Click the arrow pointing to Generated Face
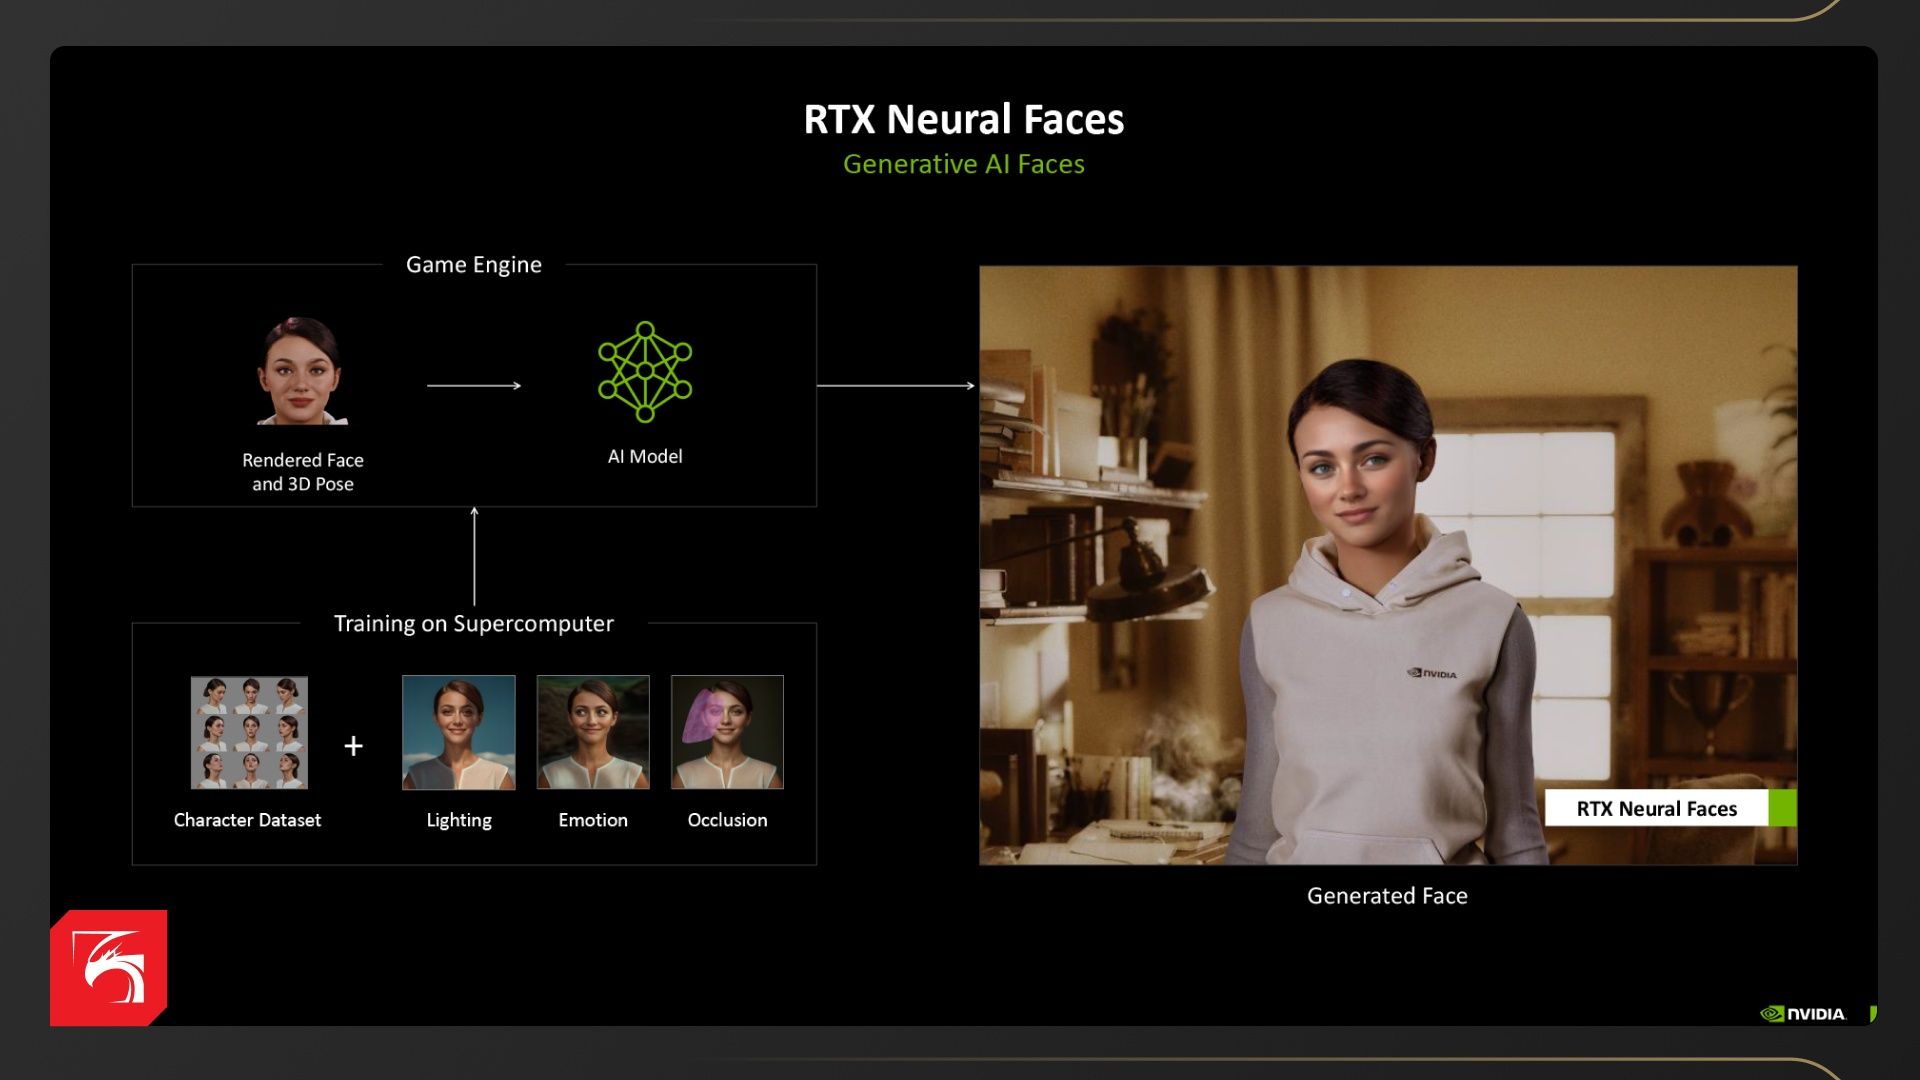The height and width of the screenshot is (1080, 1920). (896, 386)
